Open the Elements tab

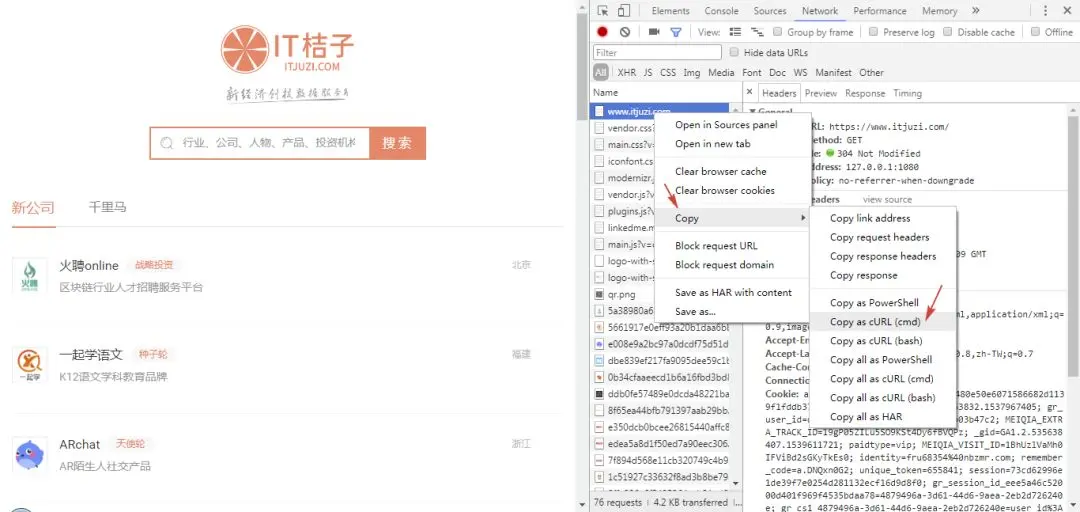point(670,10)
